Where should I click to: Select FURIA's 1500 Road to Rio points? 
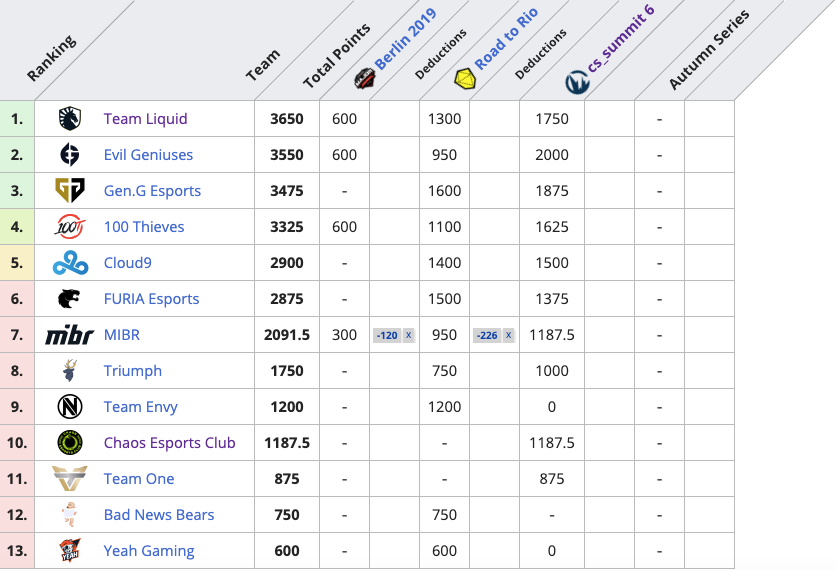click(x=445, y=299)
